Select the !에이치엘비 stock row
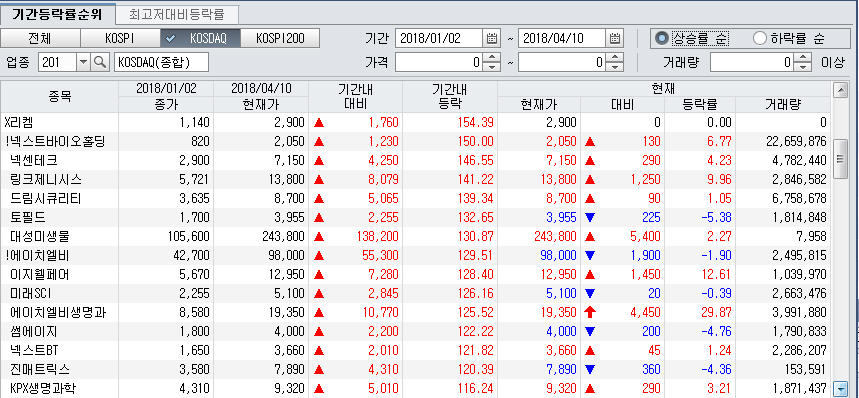This screenshot has height=398, width=859. tap(415, 256)
